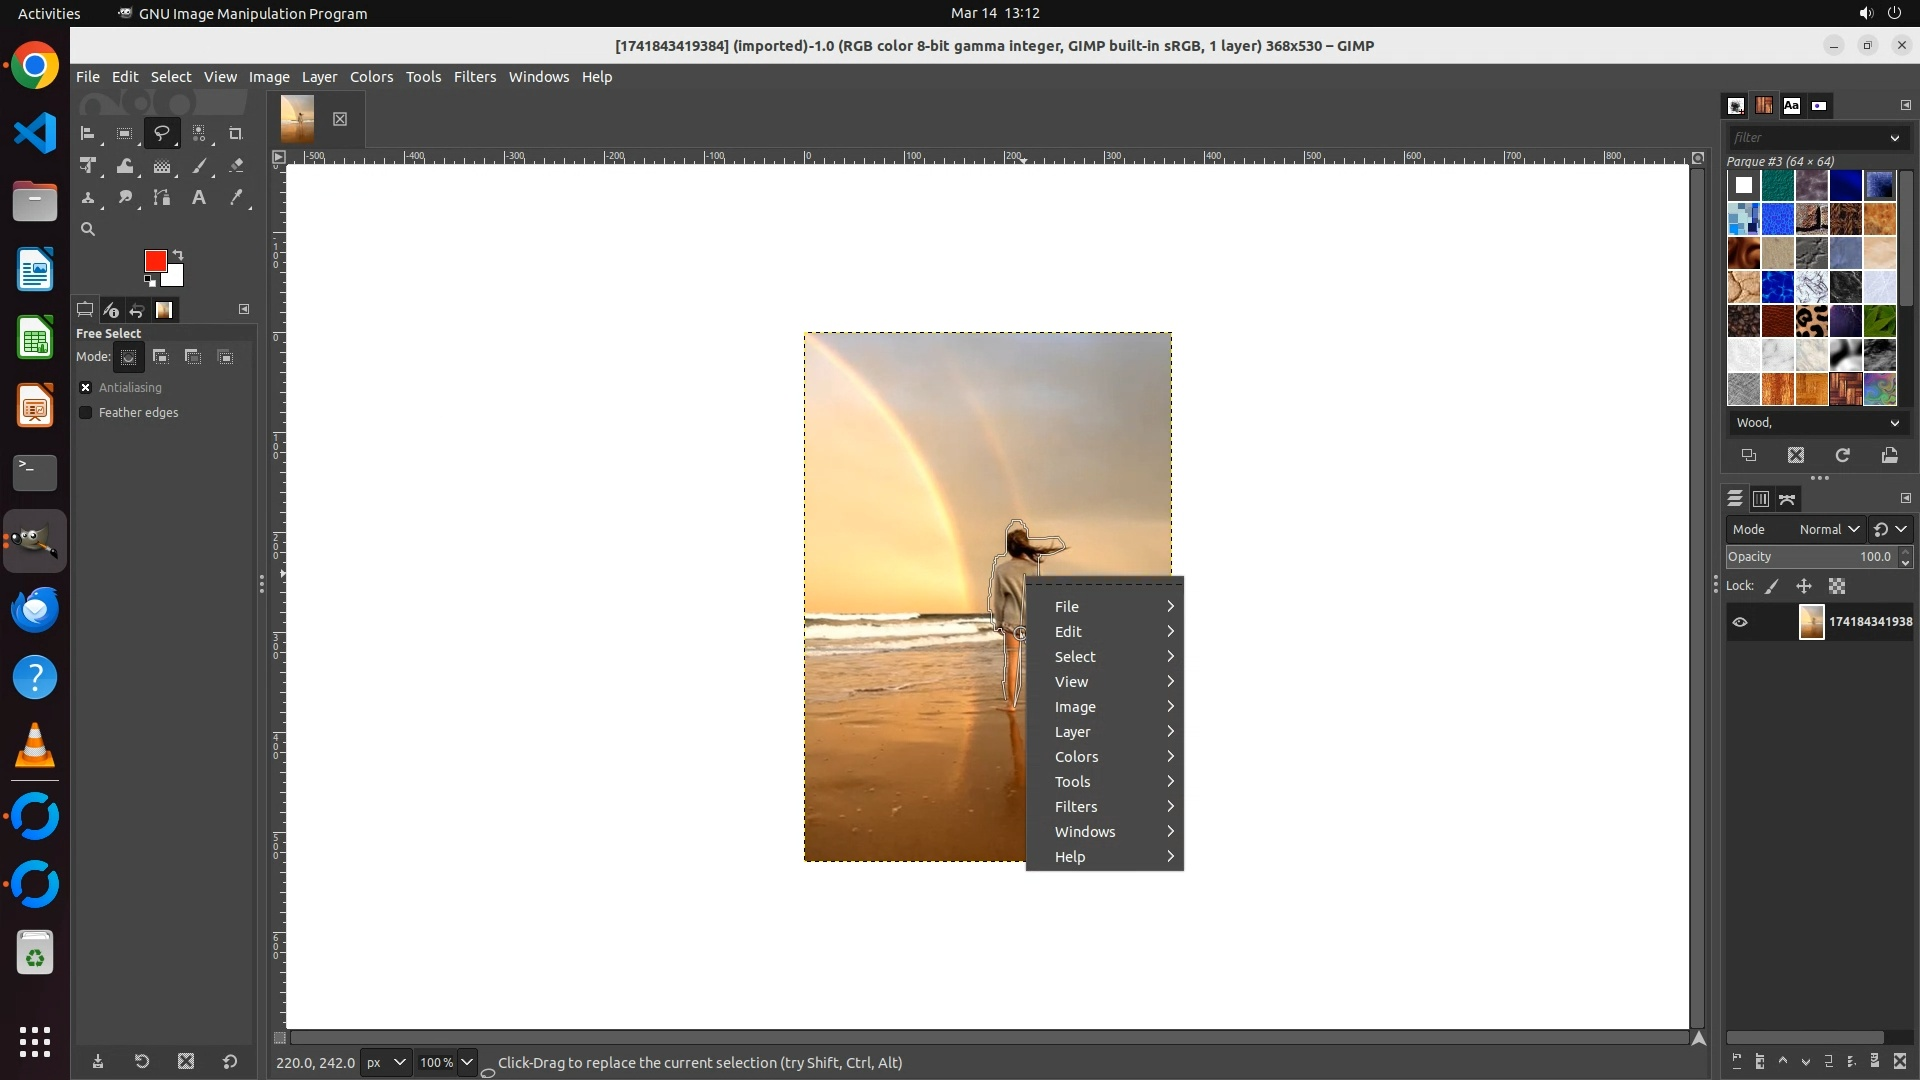The image size is (1920, 1080).
Task: Disable the Antialiasing checkbox
Action: (86, 387)
